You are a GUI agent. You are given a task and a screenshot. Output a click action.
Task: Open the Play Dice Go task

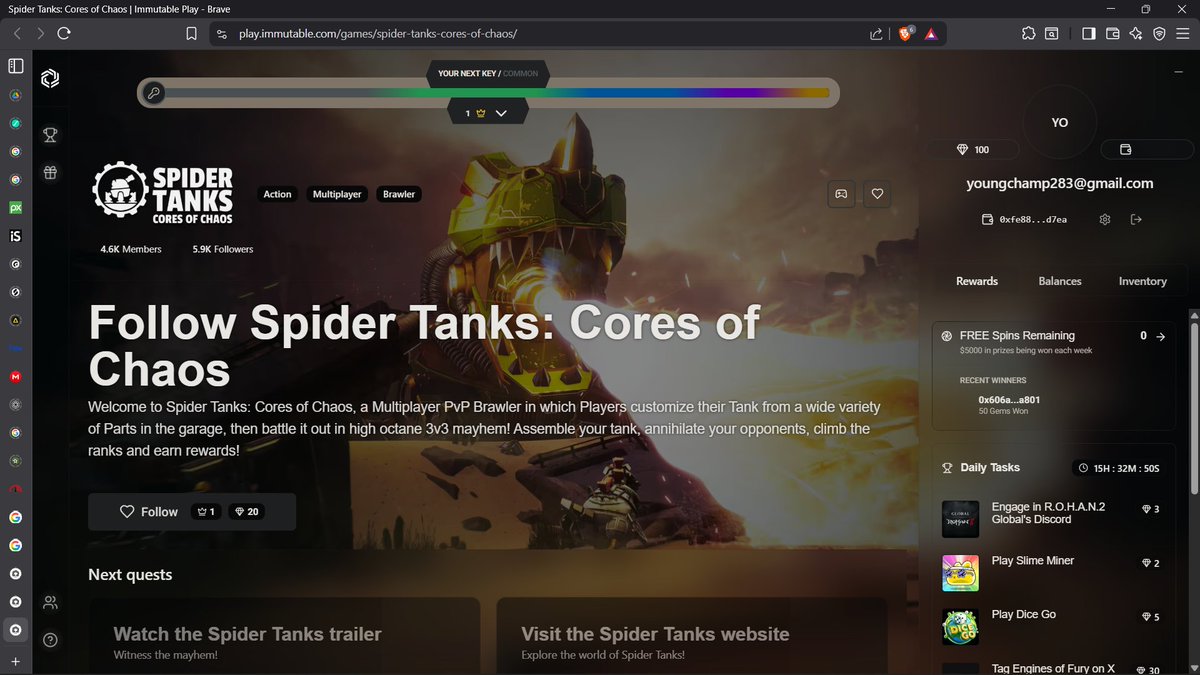1054,627
